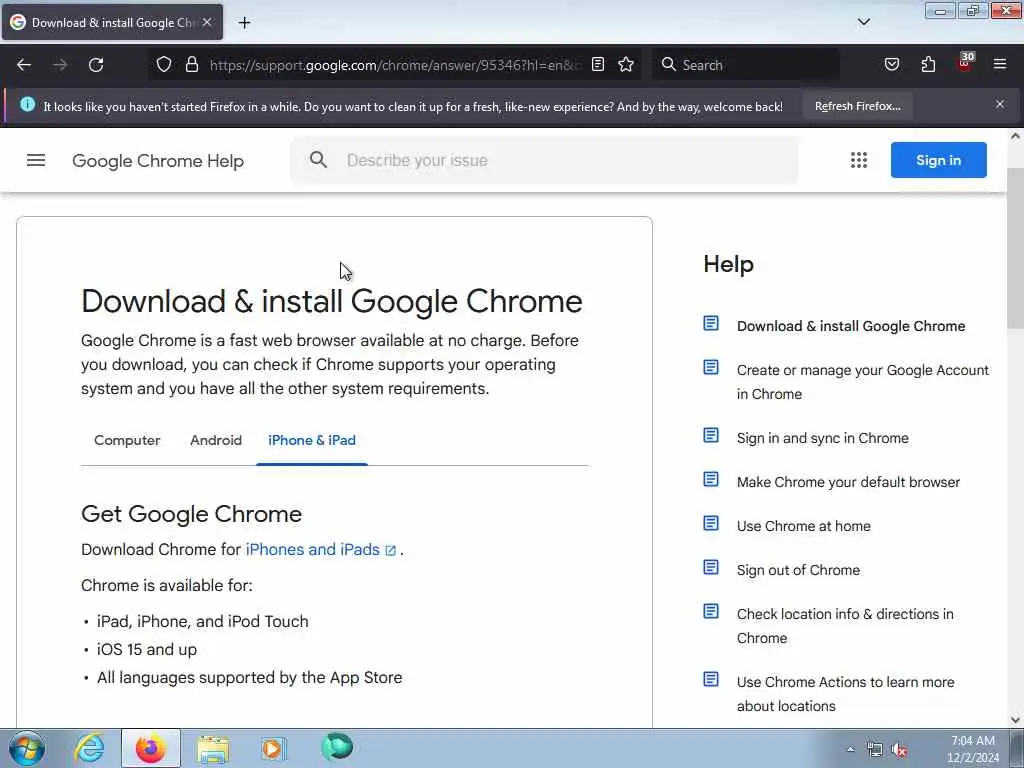Viewport: 1024px width, 768px height.
Task: Show hidden tray icons arrow
Action: pyautogui.click(x=850, y=750)
